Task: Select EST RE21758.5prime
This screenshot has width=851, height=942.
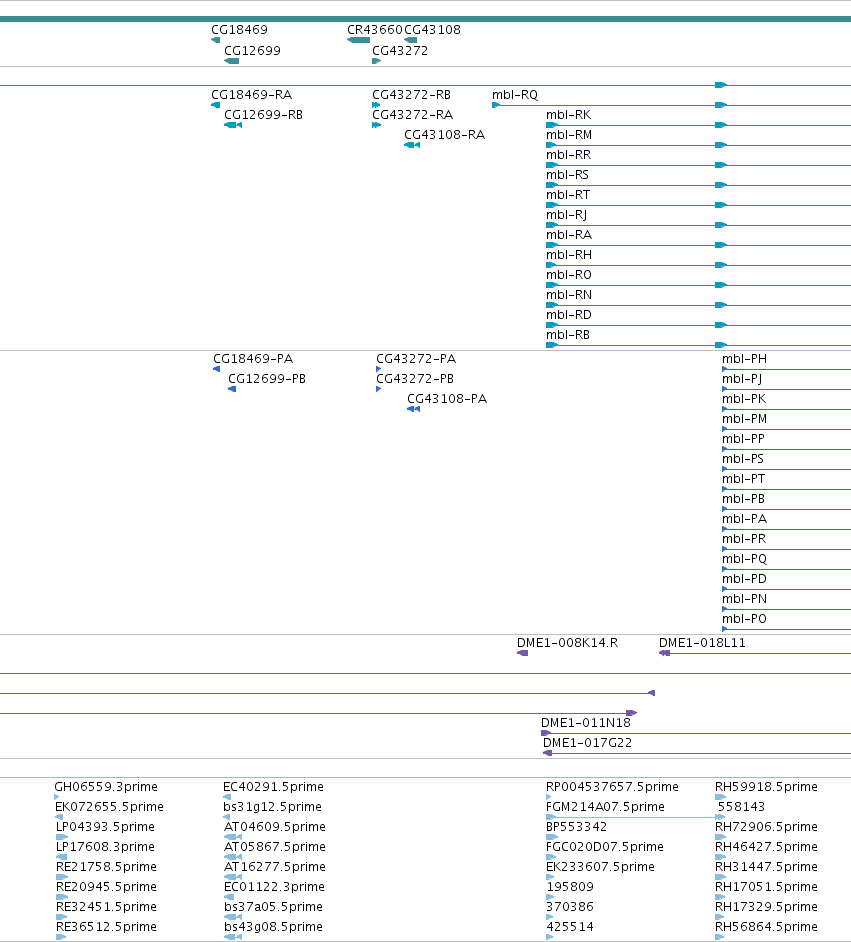Action: tap(106, 866)
